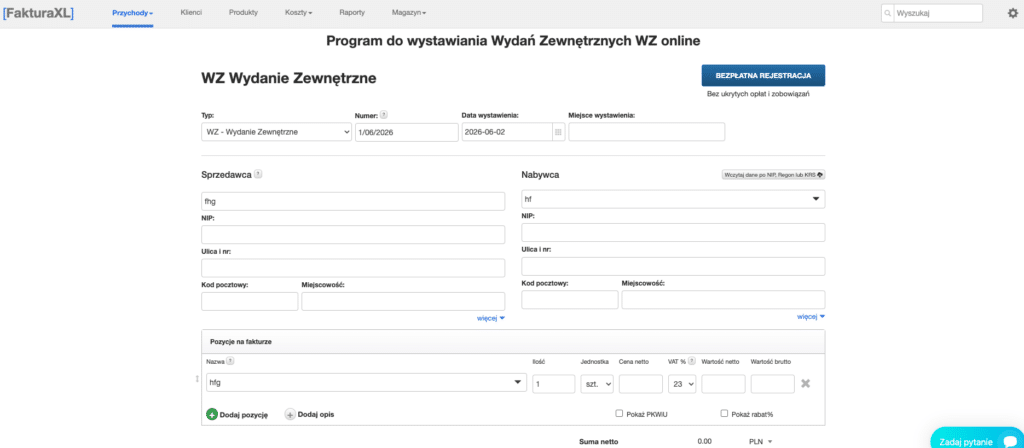Open the Jednostka szt. dropdown
Screen dimensions: 1024x448
[x=598, y=384]
